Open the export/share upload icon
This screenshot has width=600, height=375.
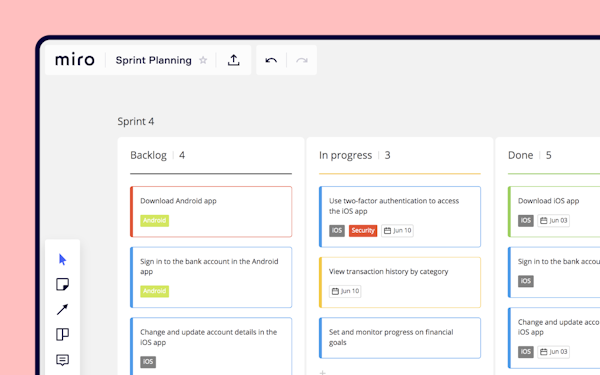click(x=233, y=60)
